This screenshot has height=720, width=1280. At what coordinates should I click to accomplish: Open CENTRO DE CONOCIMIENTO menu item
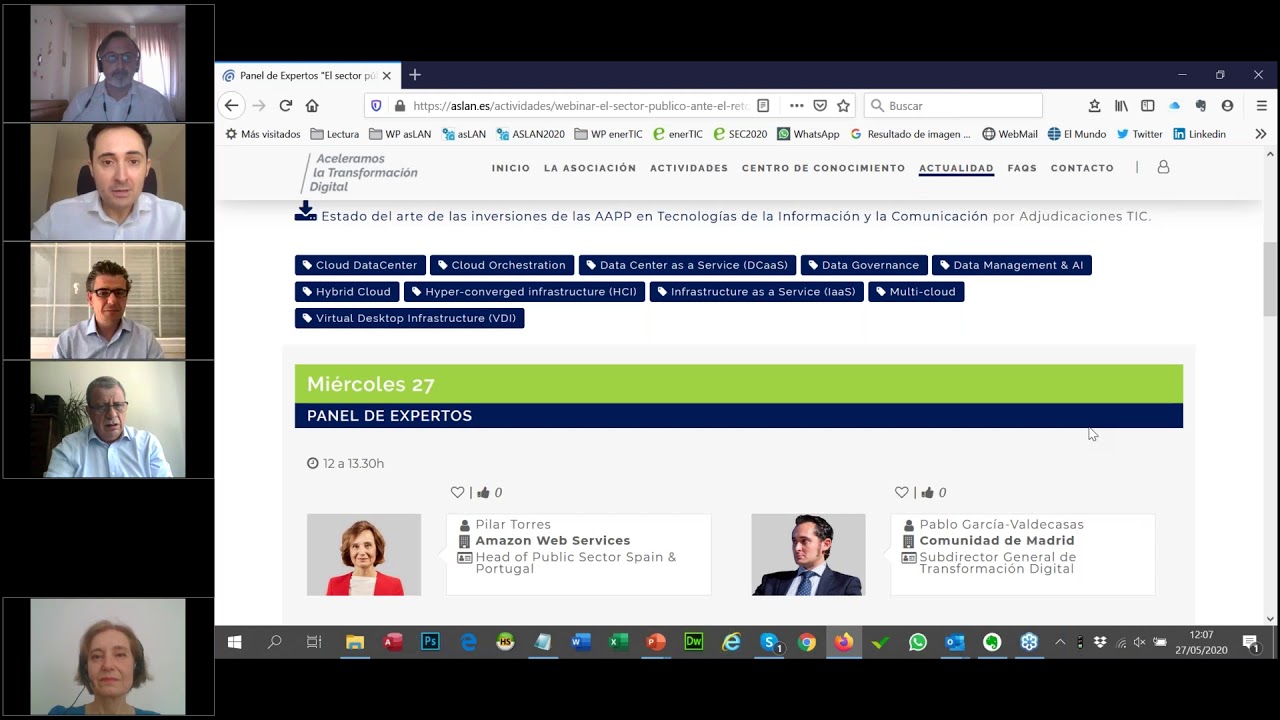[823, 168]
